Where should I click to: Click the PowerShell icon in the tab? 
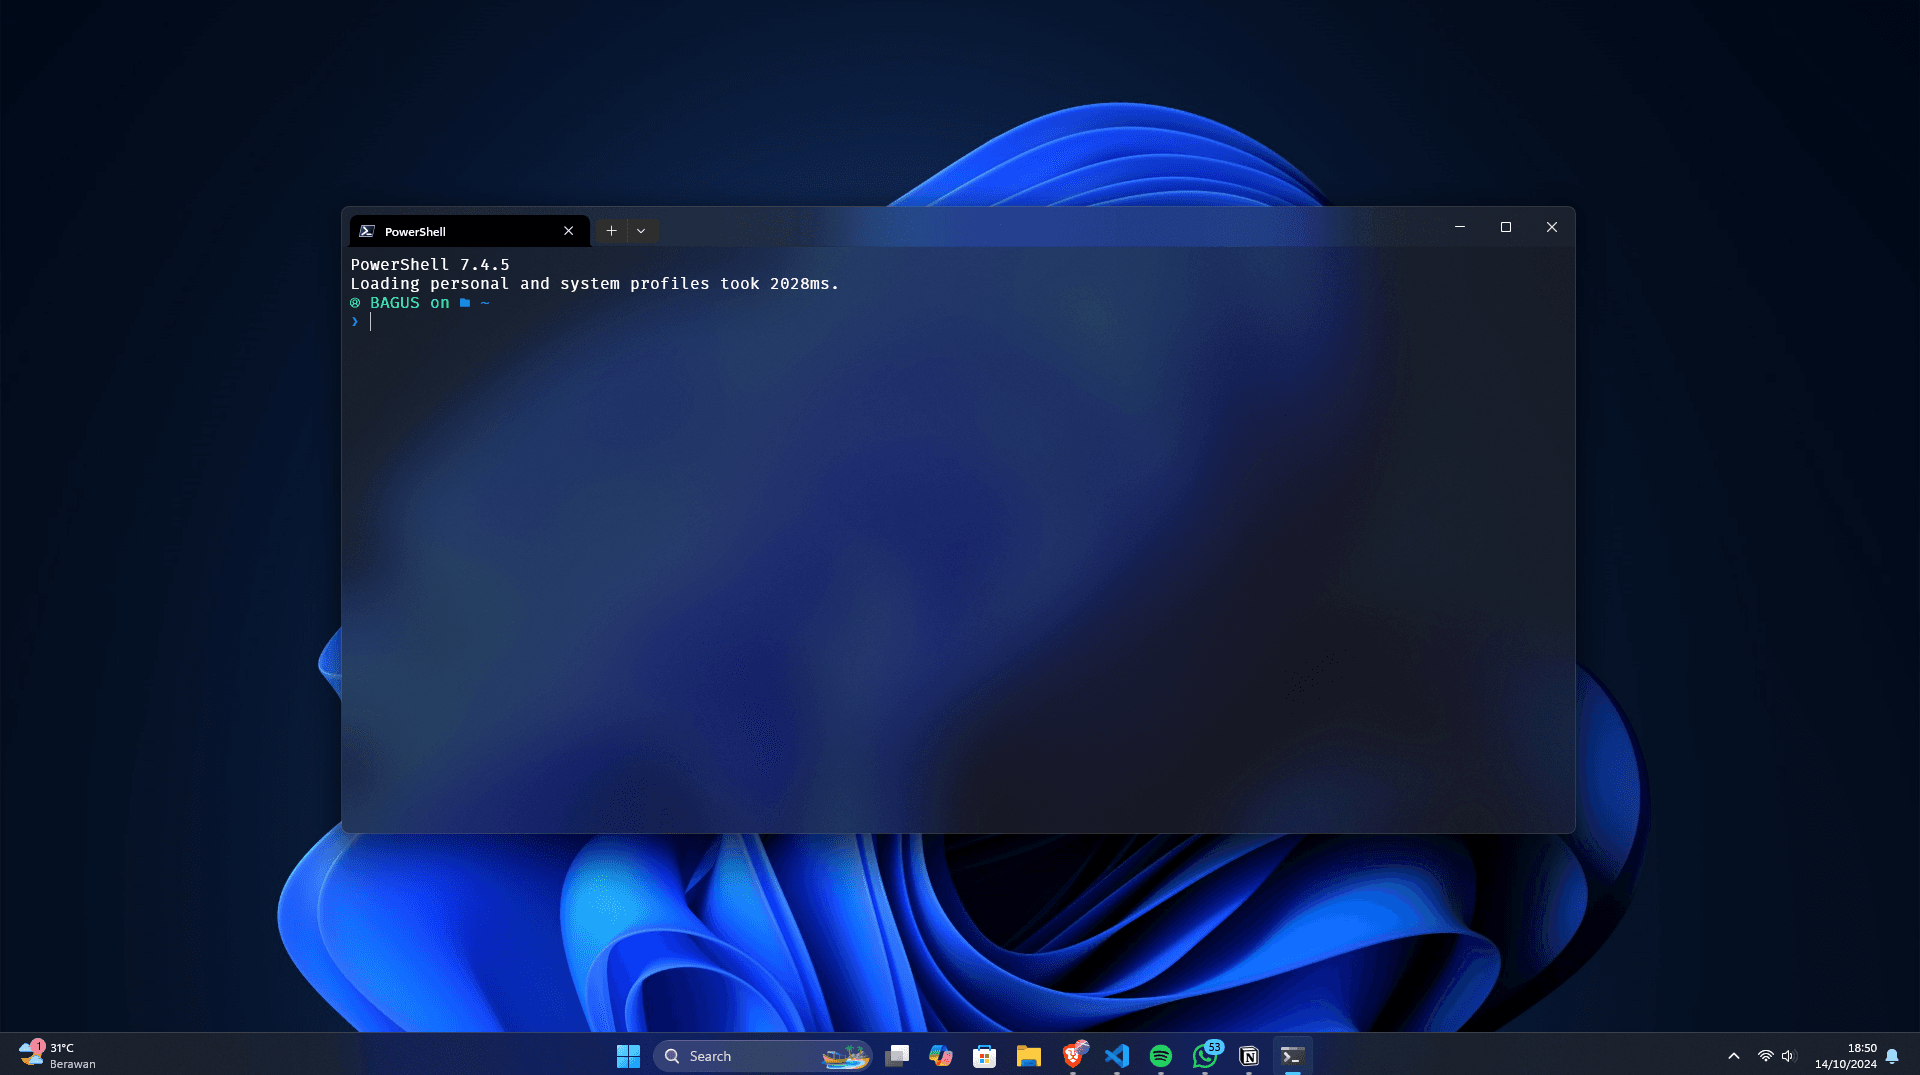(367, 231)
